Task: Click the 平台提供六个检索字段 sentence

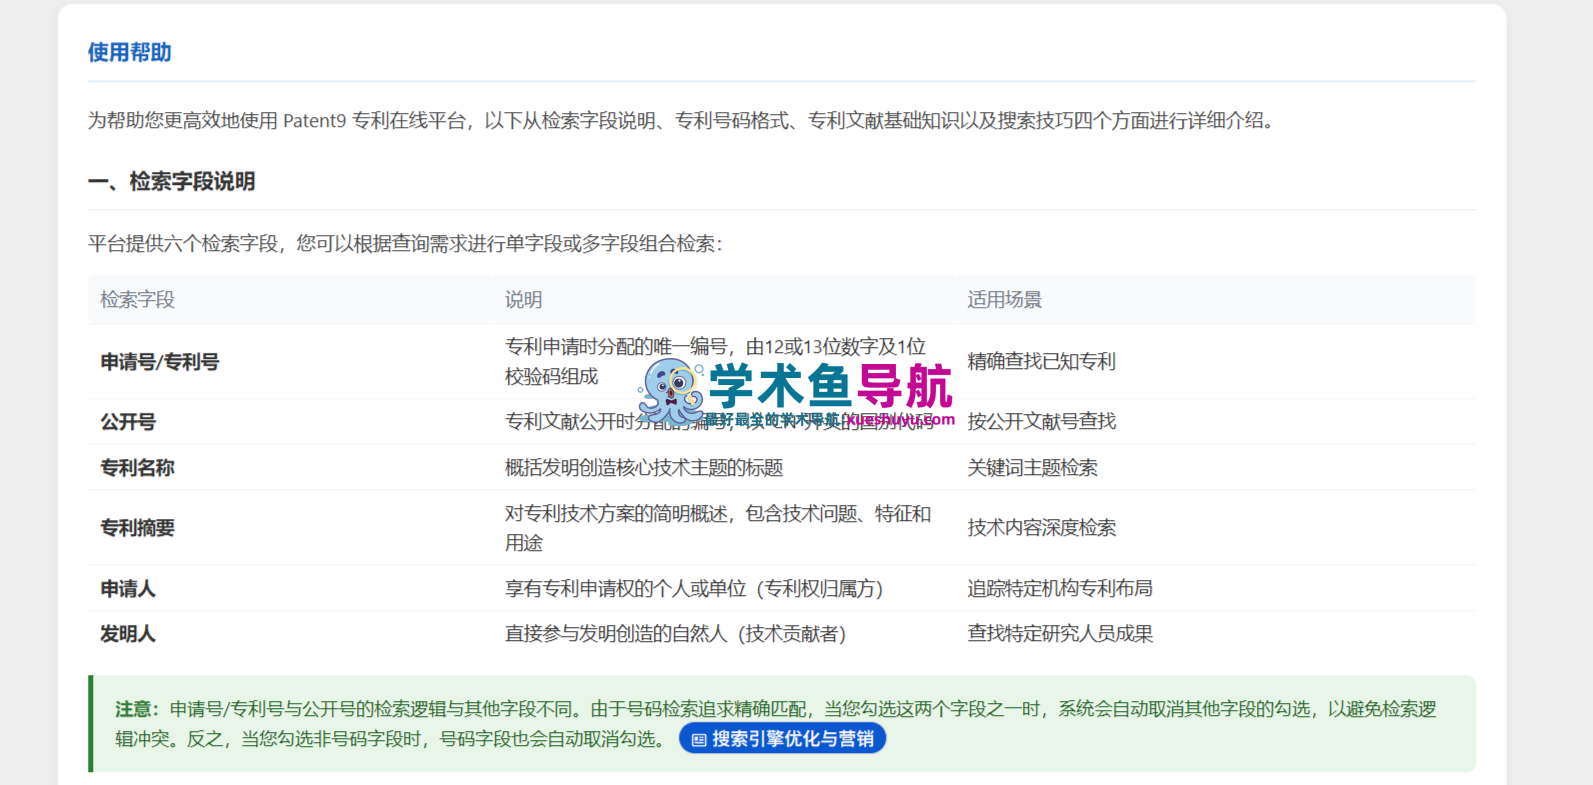Action: pyautogui.click(x=405, y=244)
